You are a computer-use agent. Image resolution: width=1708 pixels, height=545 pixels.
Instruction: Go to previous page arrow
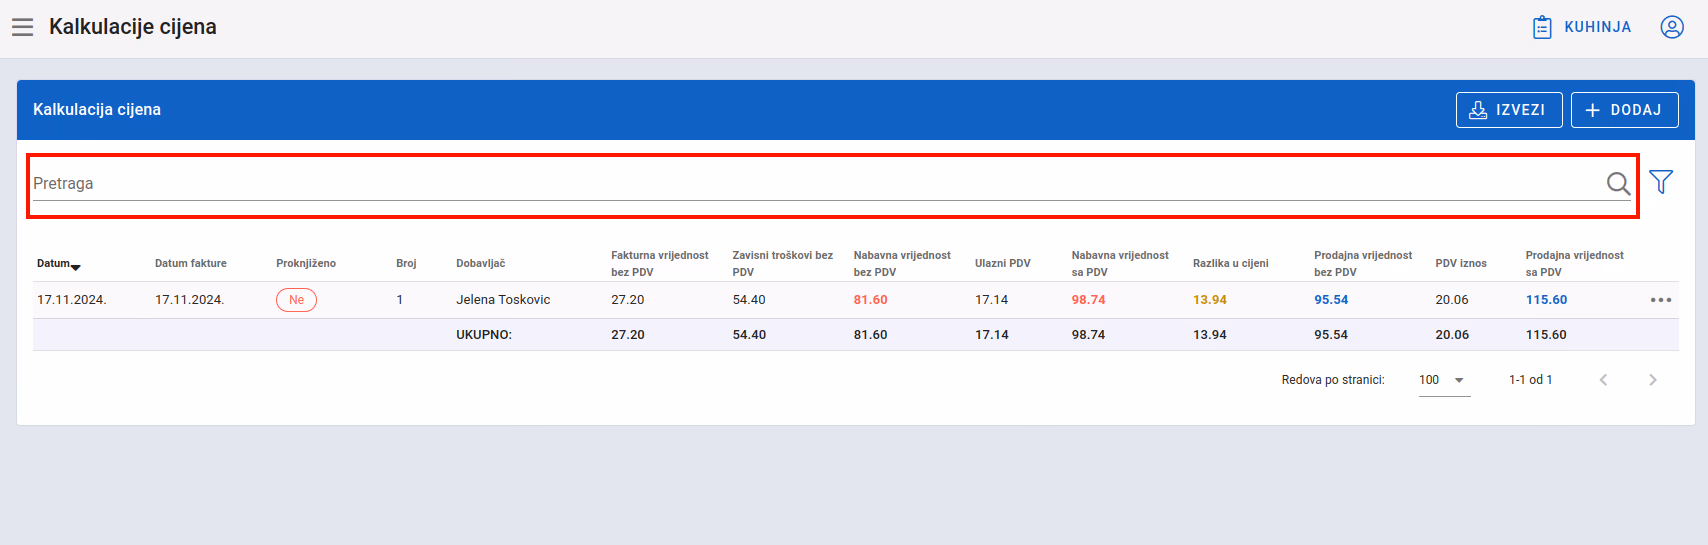(x=1603, y=380)
